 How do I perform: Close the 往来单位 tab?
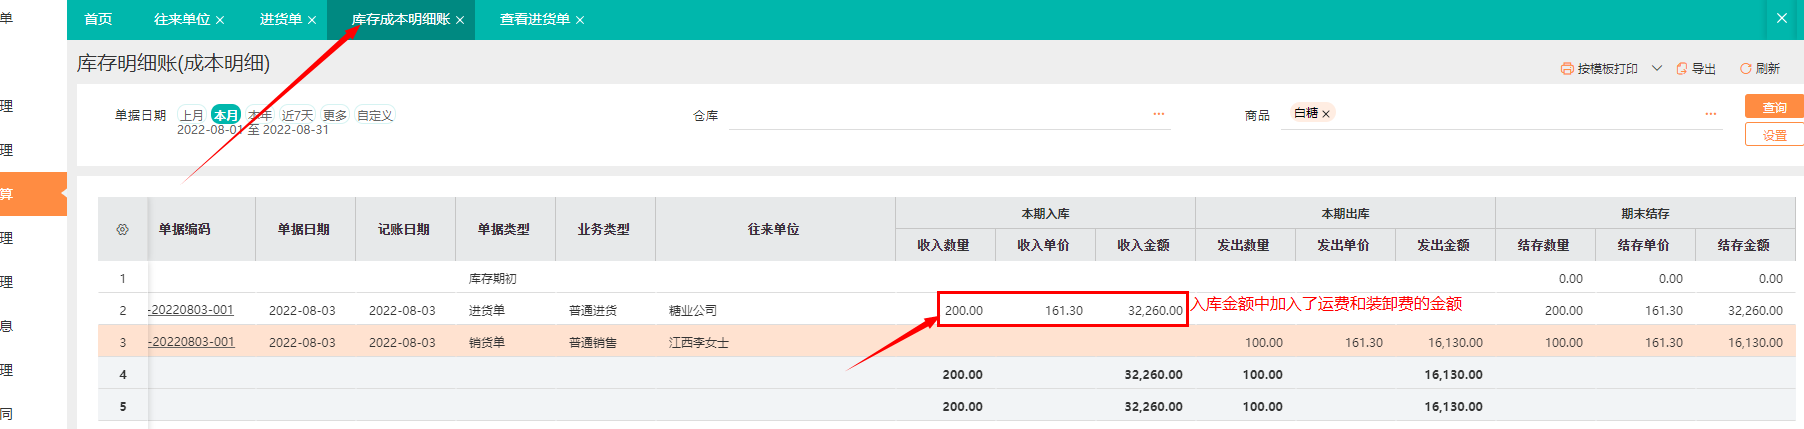(220, 20)
